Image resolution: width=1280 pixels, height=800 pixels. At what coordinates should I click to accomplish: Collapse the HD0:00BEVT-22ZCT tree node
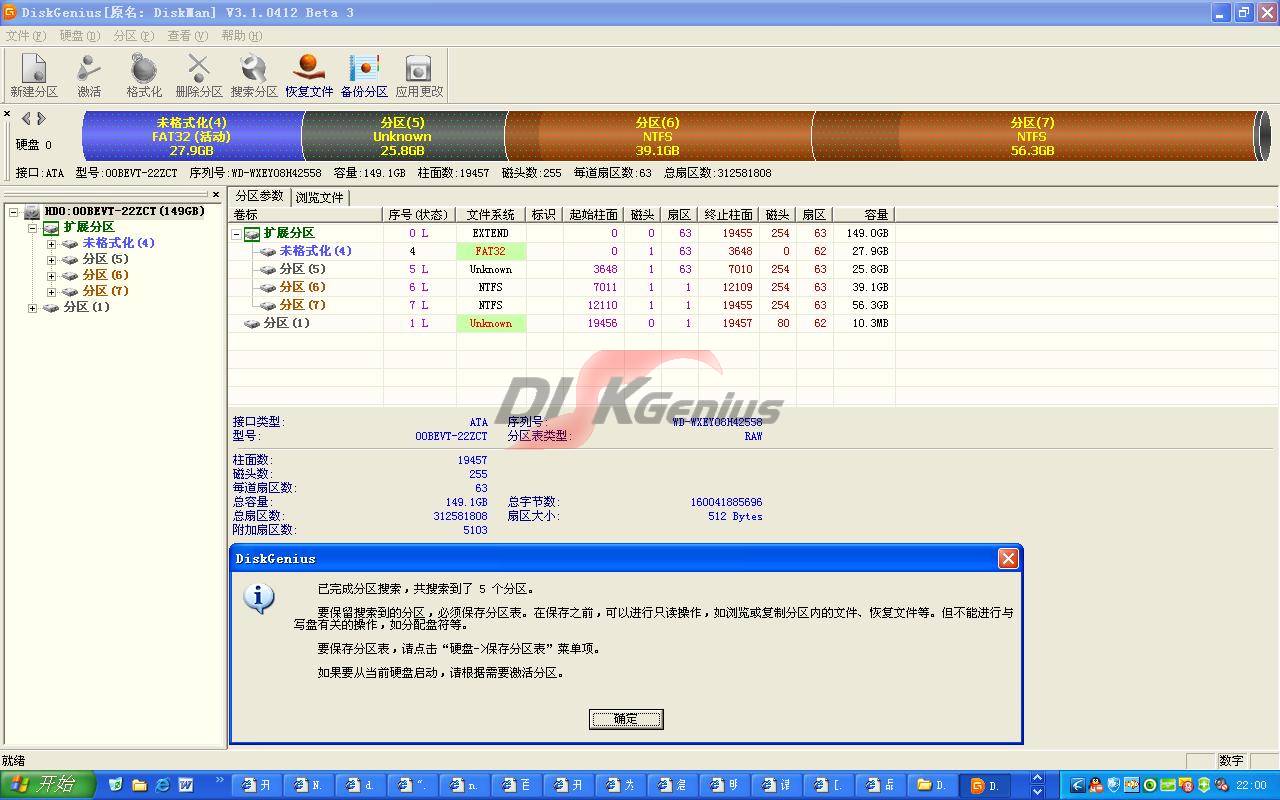coord(13,212)
